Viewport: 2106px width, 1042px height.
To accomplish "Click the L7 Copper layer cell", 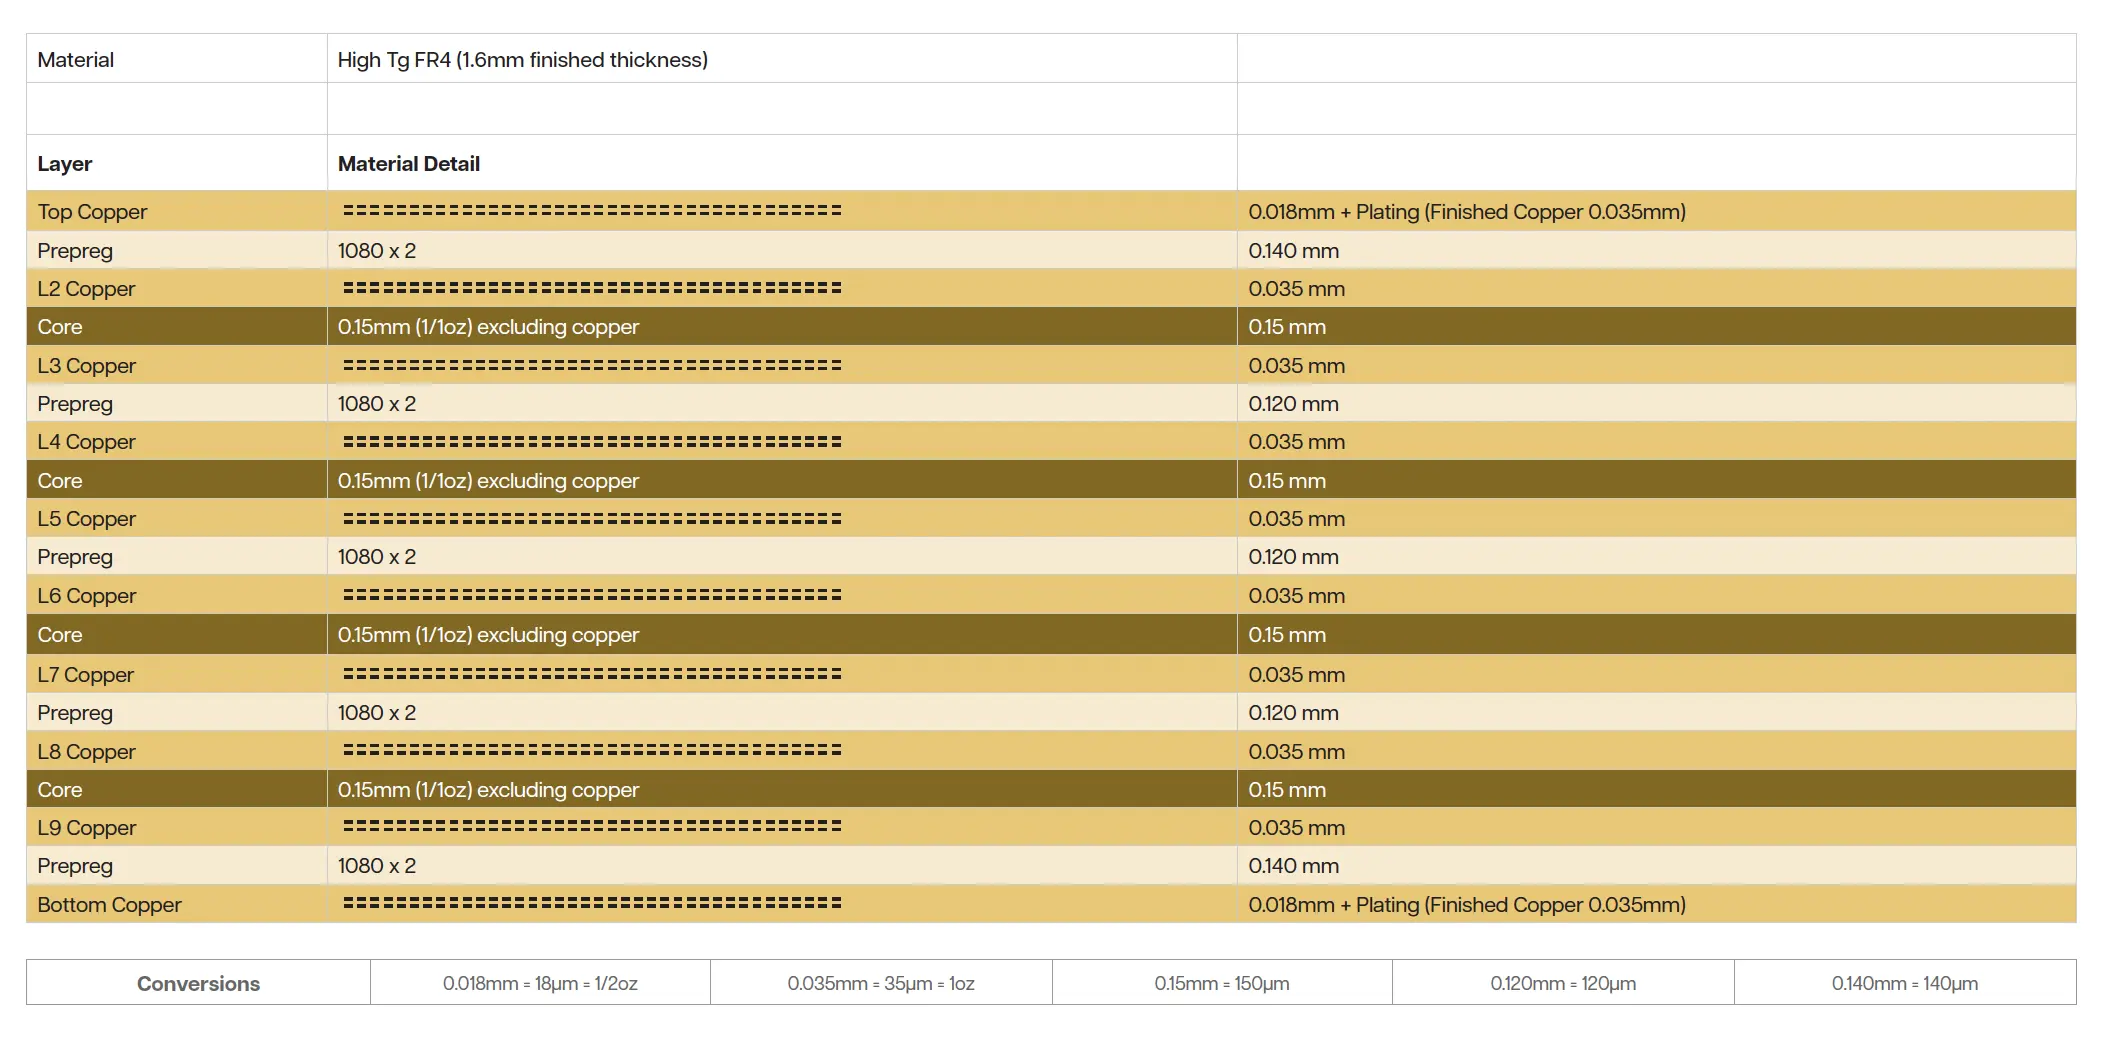I will click(x=85, y=675).
